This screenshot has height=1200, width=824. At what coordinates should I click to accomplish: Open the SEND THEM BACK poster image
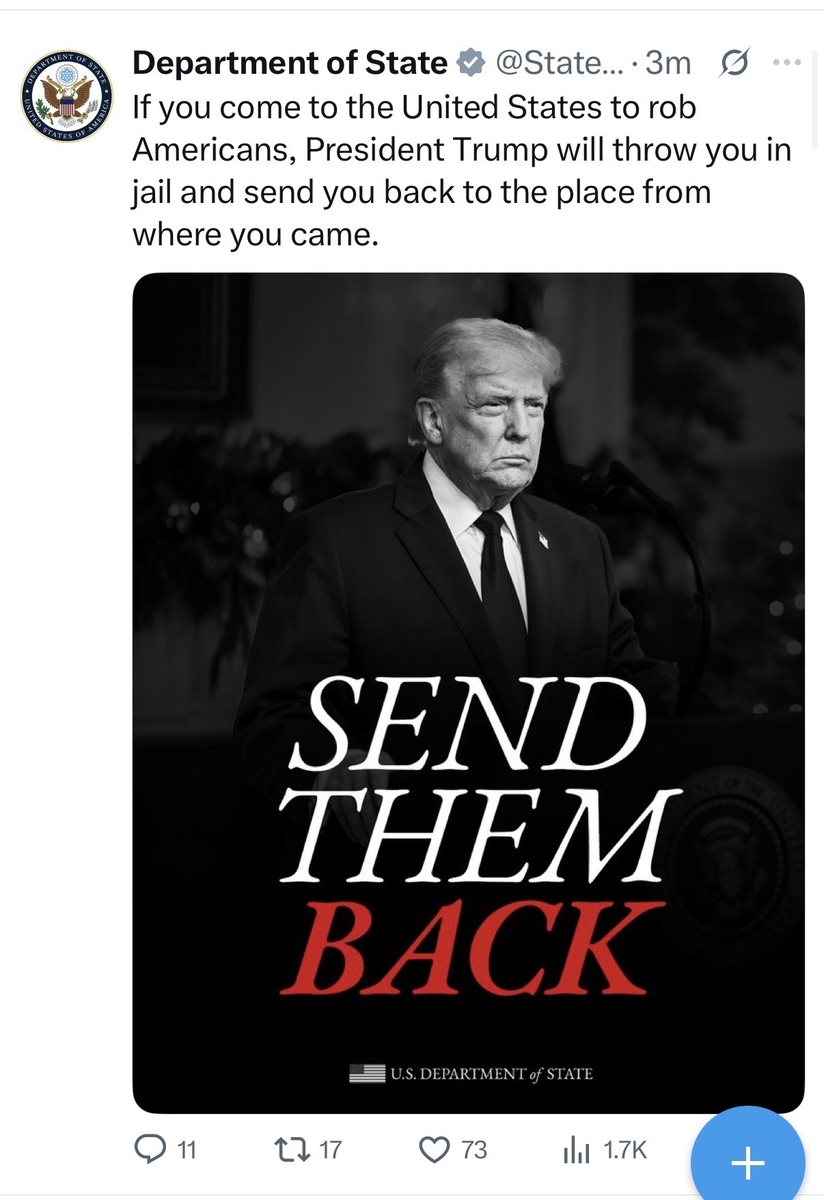click(x=468, y=693)
